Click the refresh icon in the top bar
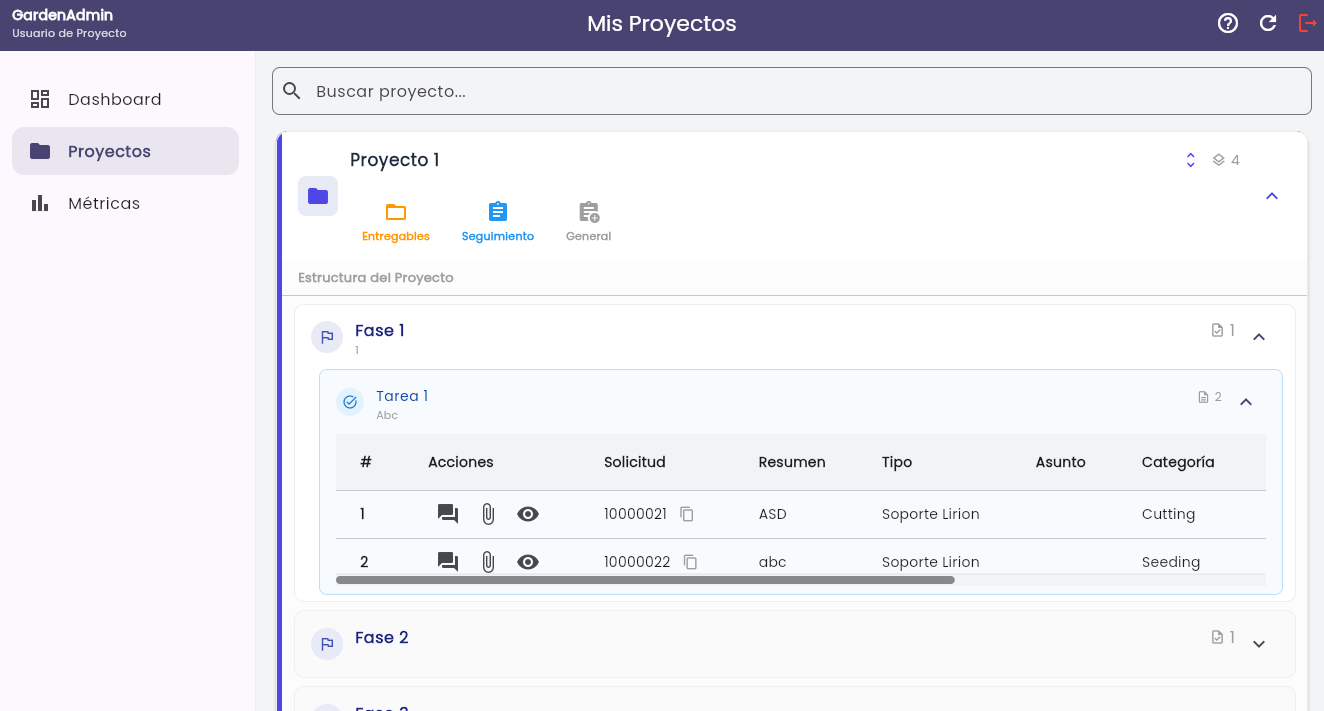1324x711 pixels. [x=1268, y=23]
